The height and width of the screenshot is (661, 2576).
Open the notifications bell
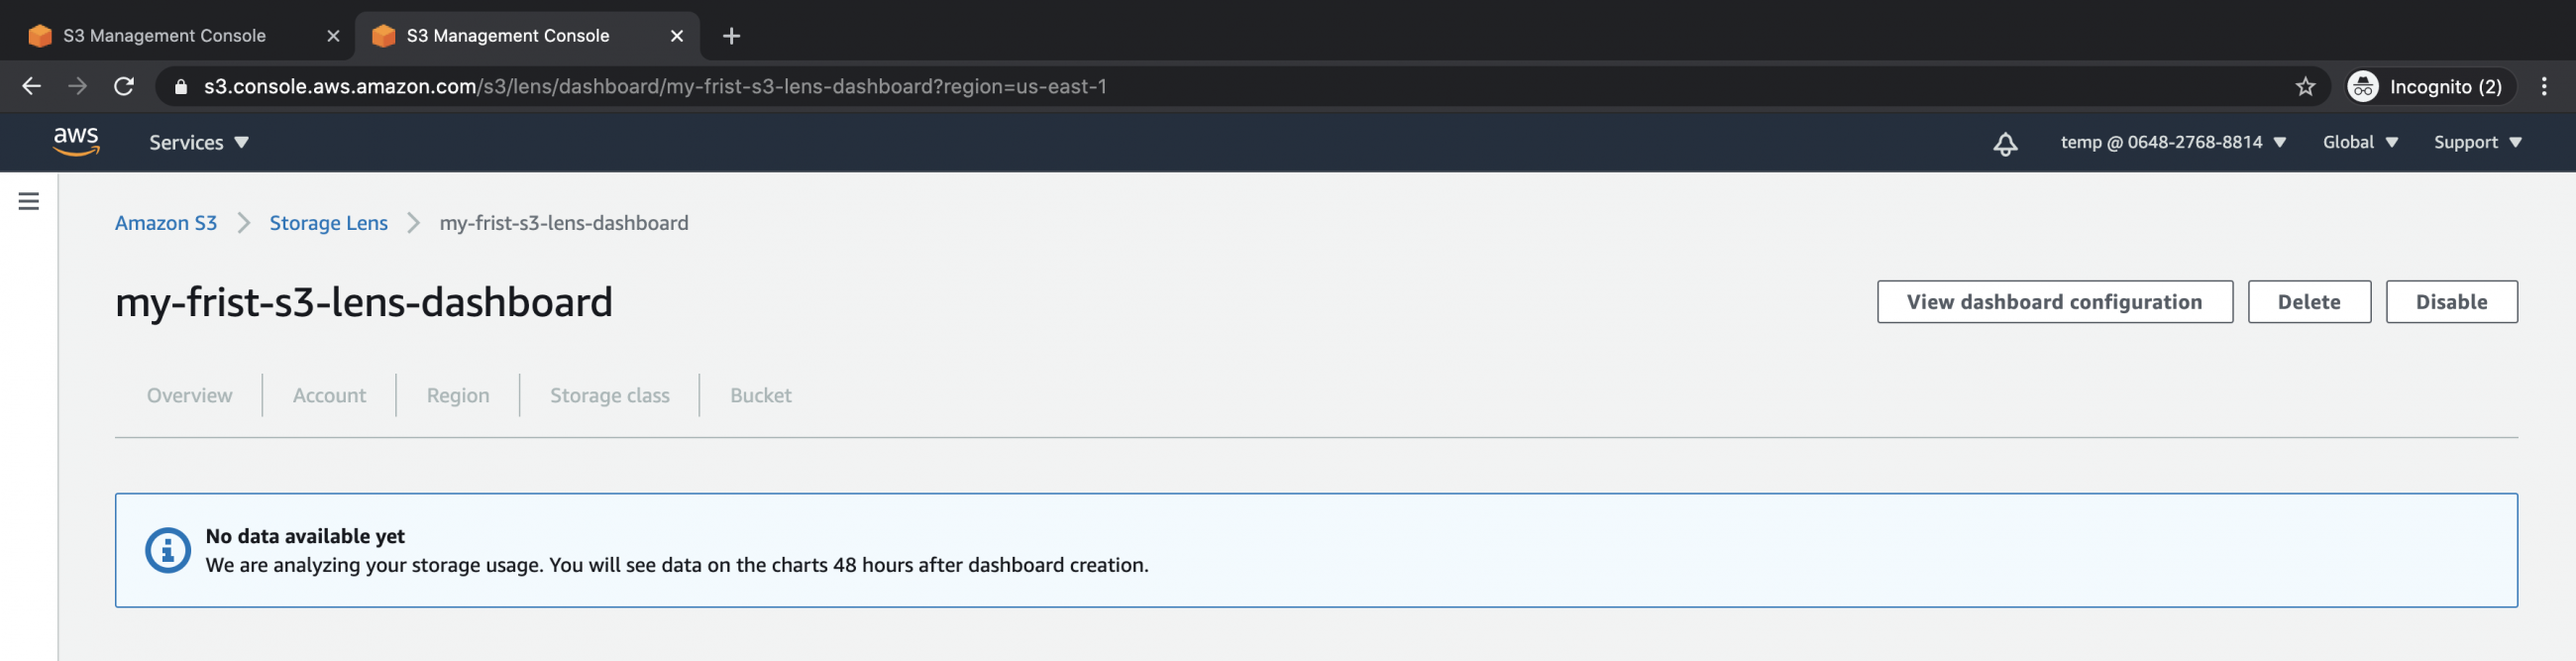[x=2004, y=143]
